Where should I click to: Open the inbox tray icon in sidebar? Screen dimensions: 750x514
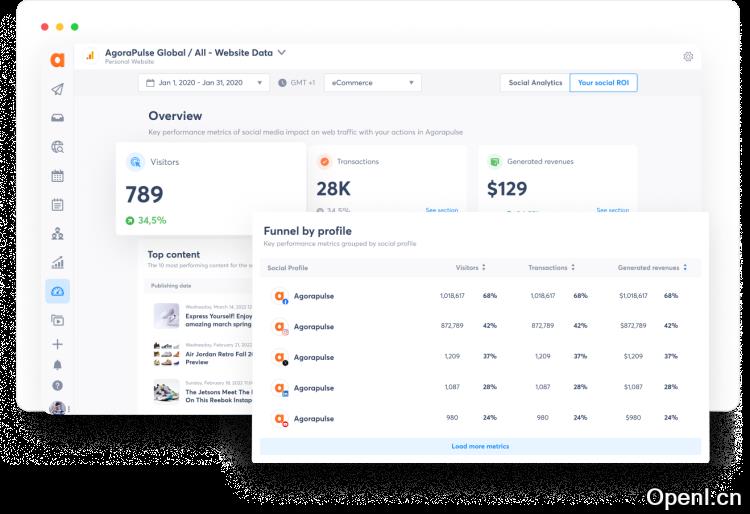click(x=57, y=118)
